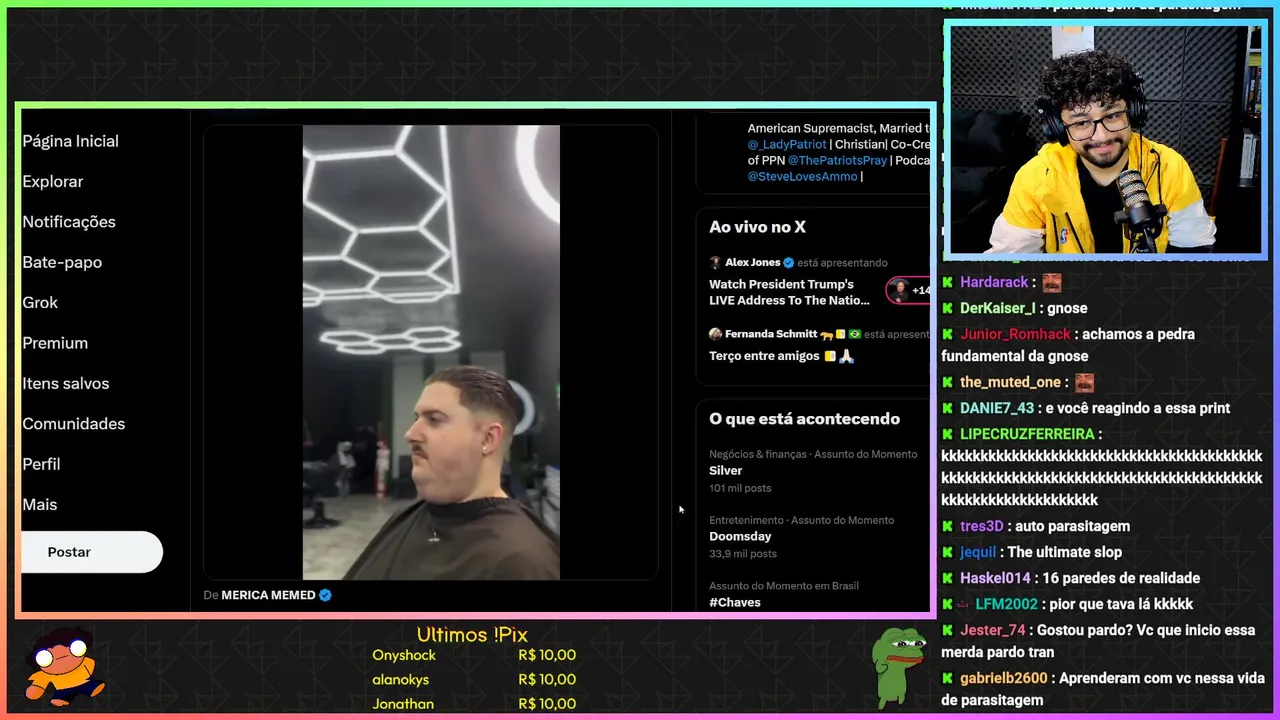Viewport: 1280px width, 720px height.
Task: Click 'O que está acontecendo' heading
Action: click(804, 419)
